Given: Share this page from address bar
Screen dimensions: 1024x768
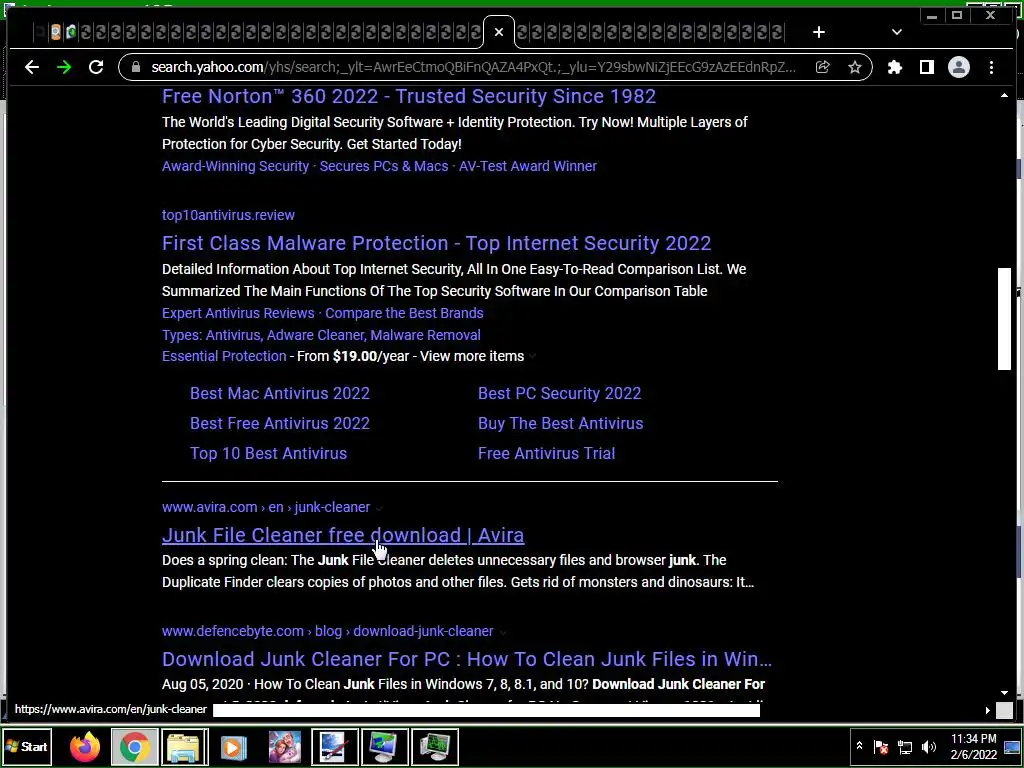Looking at the screenshot, I should [823, 67].
